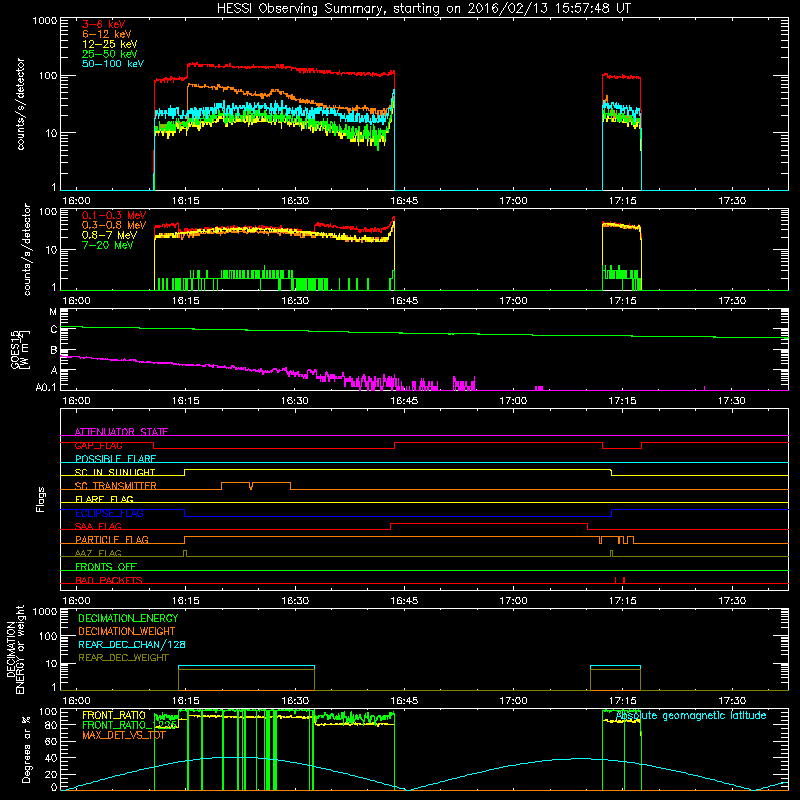800x800 pixels.
Task: Click the "DECIMATION_WEIGHT" legend label
Action: pos(127,631)
